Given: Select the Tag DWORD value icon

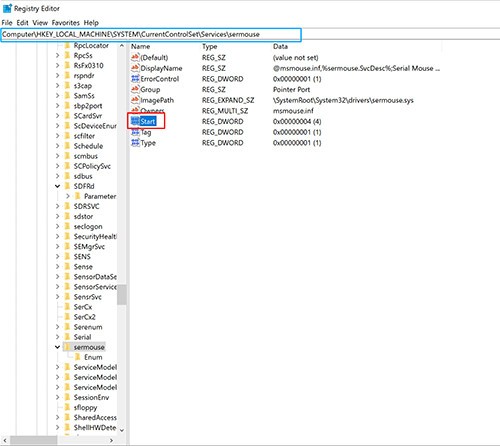Looking at the screenshot, I should click(x=135, y=132).
